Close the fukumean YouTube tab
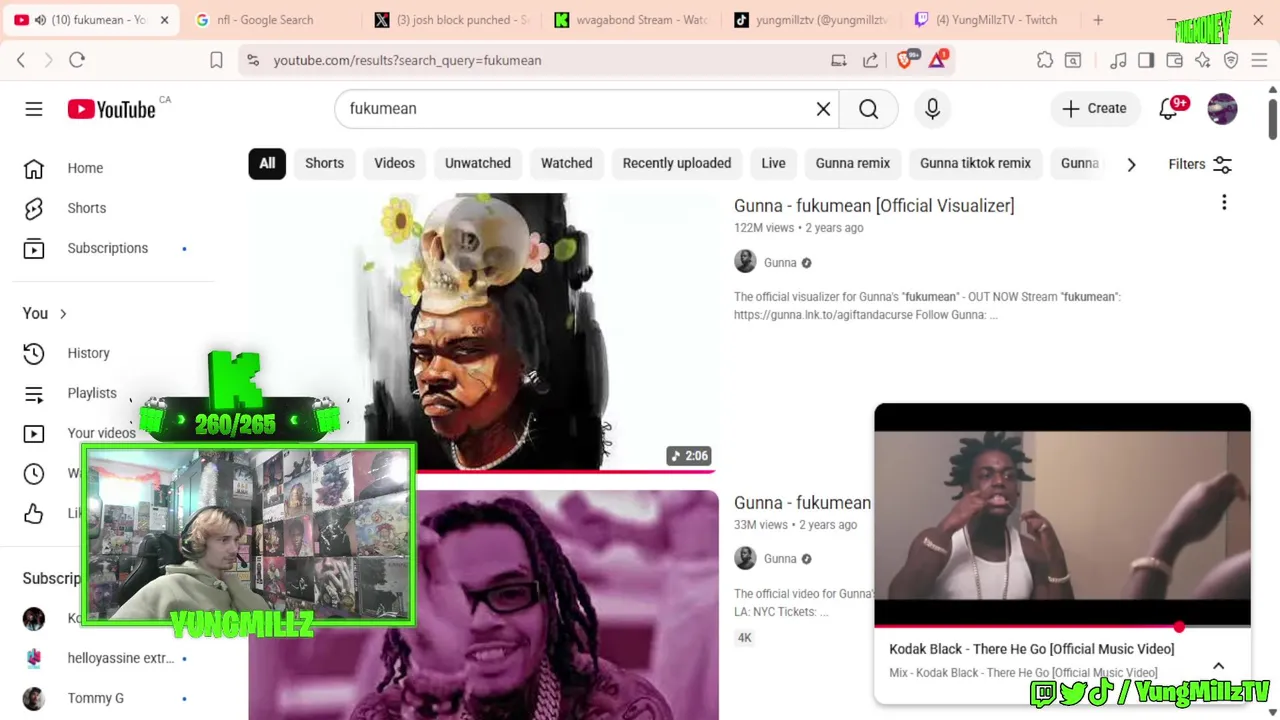Image resolution: width=1280 pixels, height=720 pixels. point(164,20)
